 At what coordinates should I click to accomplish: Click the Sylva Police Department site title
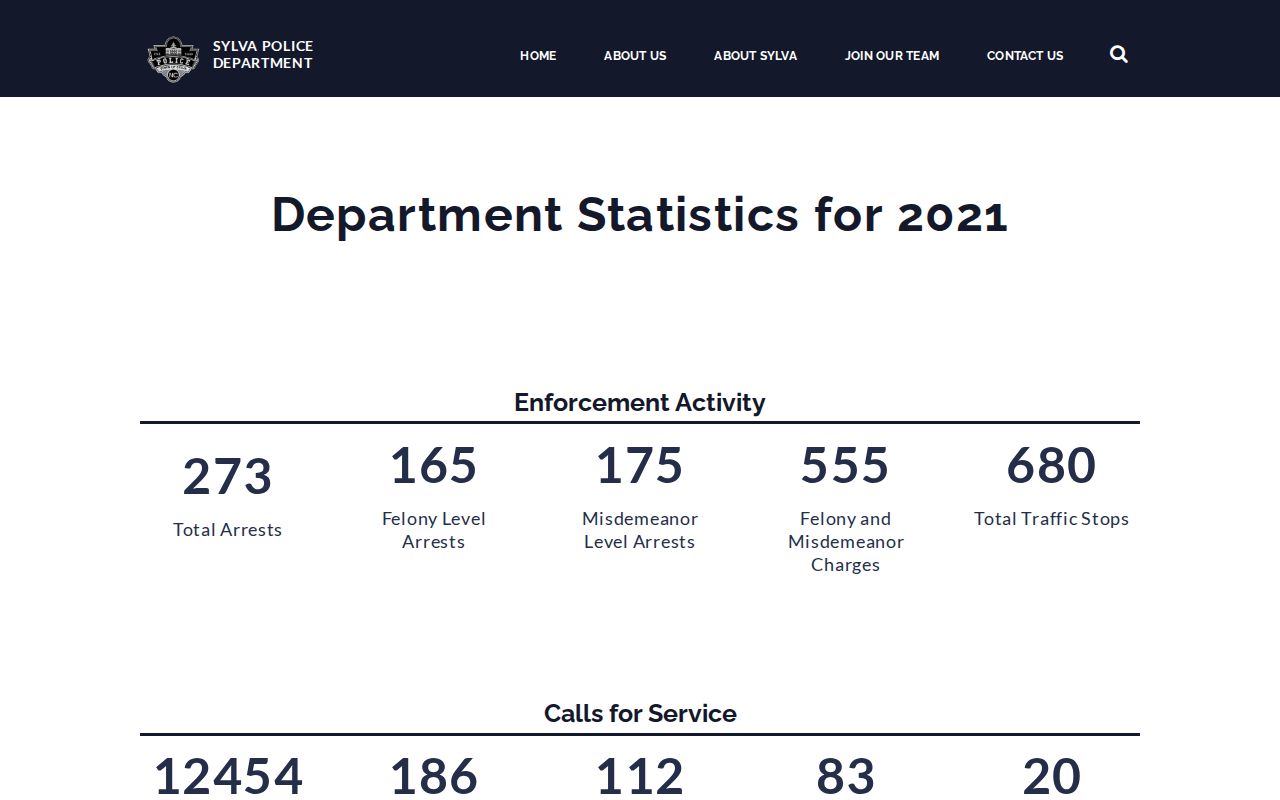pos(263,54)
